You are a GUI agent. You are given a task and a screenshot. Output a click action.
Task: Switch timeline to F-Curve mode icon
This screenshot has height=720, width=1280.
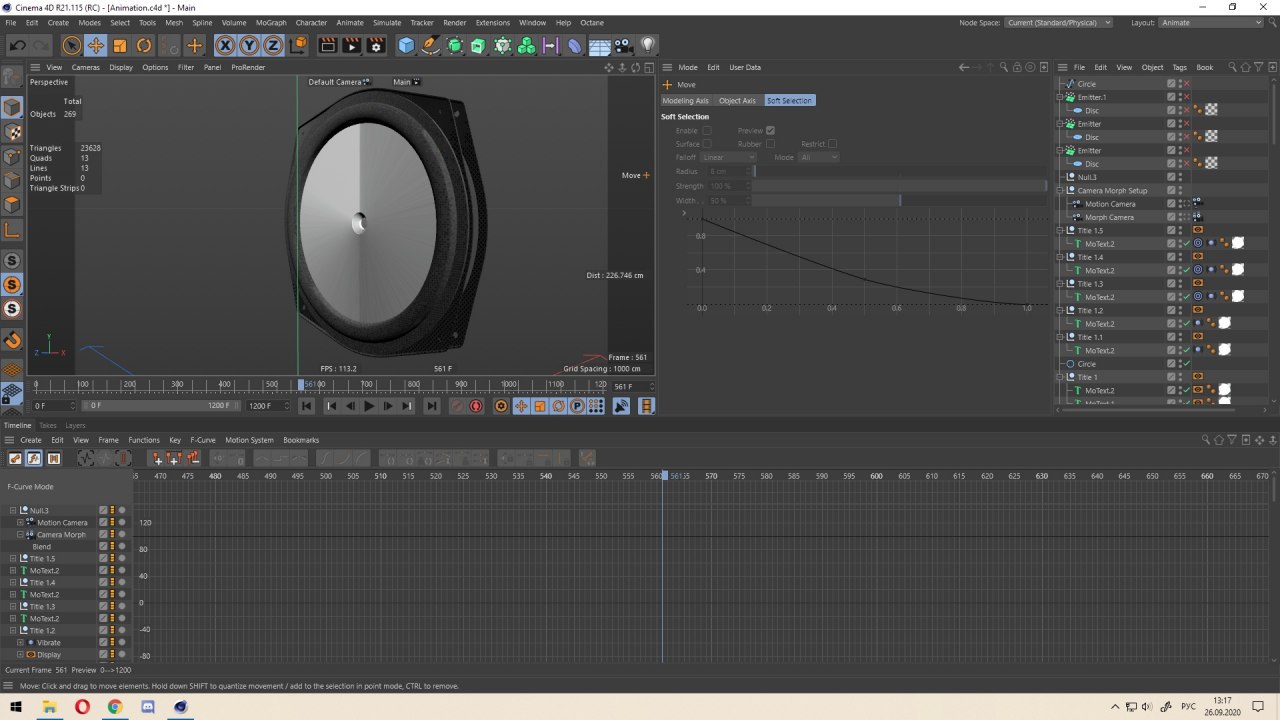[34, 458]
